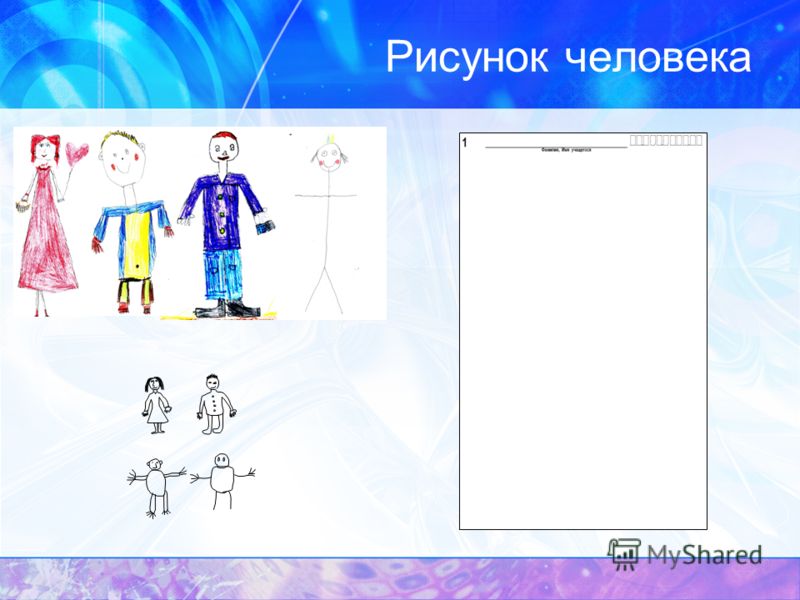
Task: Click the row of code boxes on the form
Action: pos(666,140)
